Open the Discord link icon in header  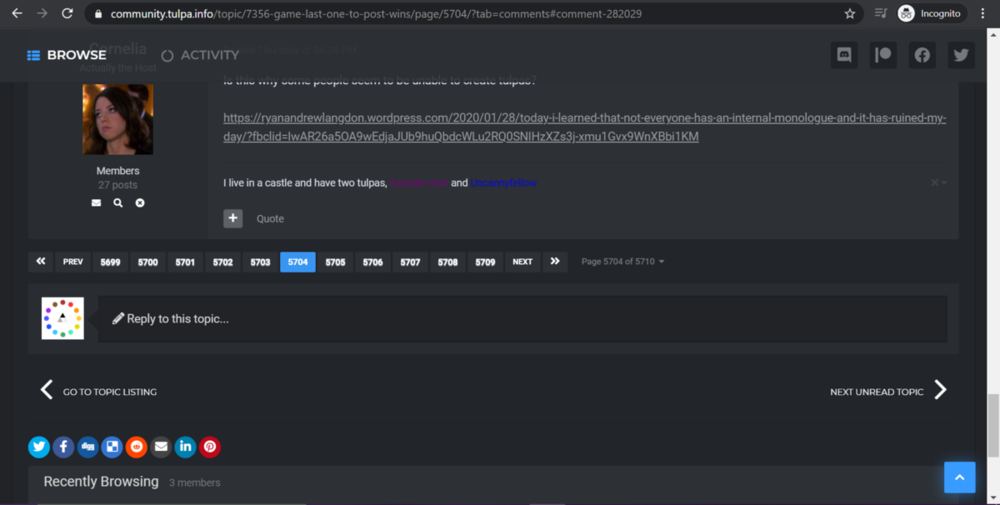pyautogui.click(x=844, y=55)
